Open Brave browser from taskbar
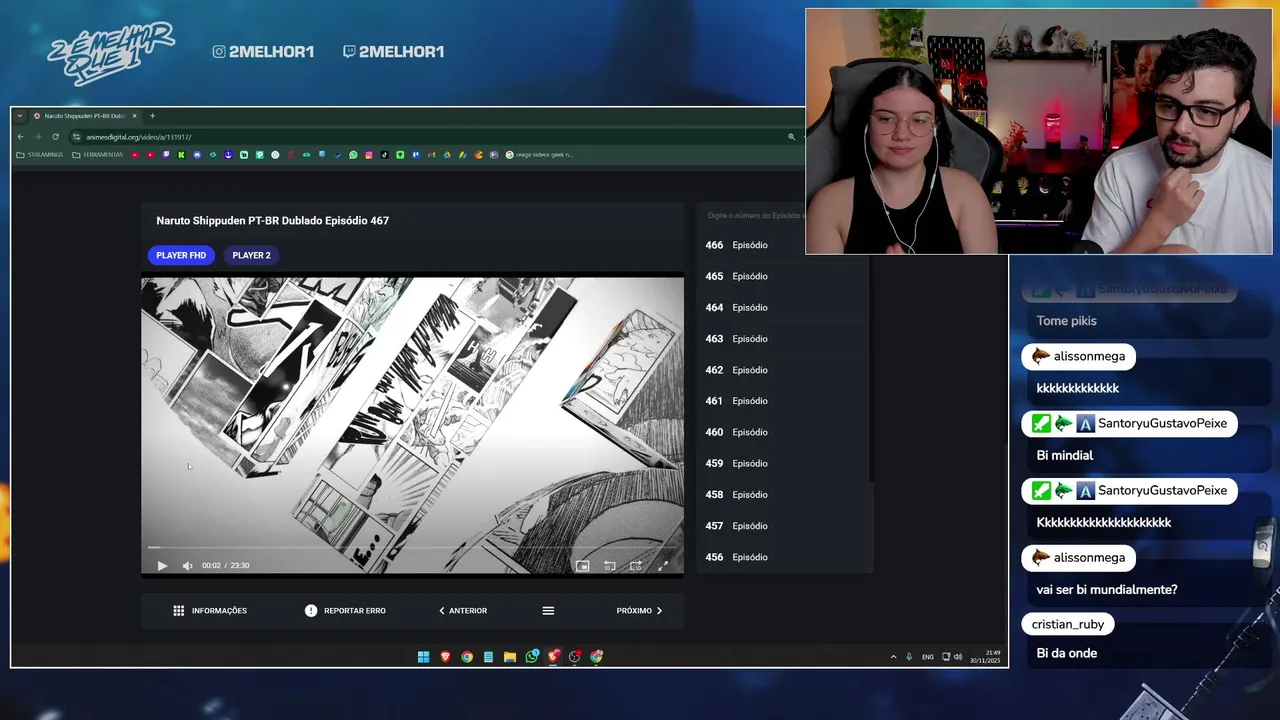 click(445, 657)
